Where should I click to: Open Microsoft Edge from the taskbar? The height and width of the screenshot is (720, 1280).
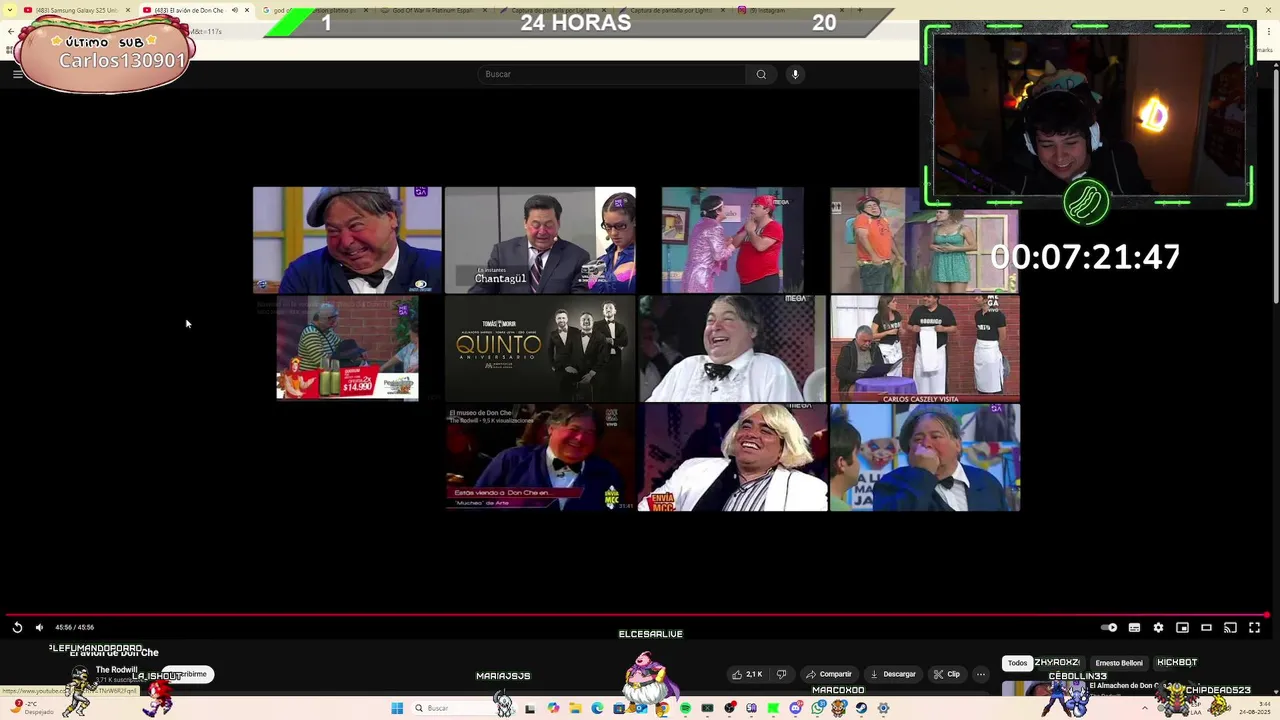tap(597, 708)
